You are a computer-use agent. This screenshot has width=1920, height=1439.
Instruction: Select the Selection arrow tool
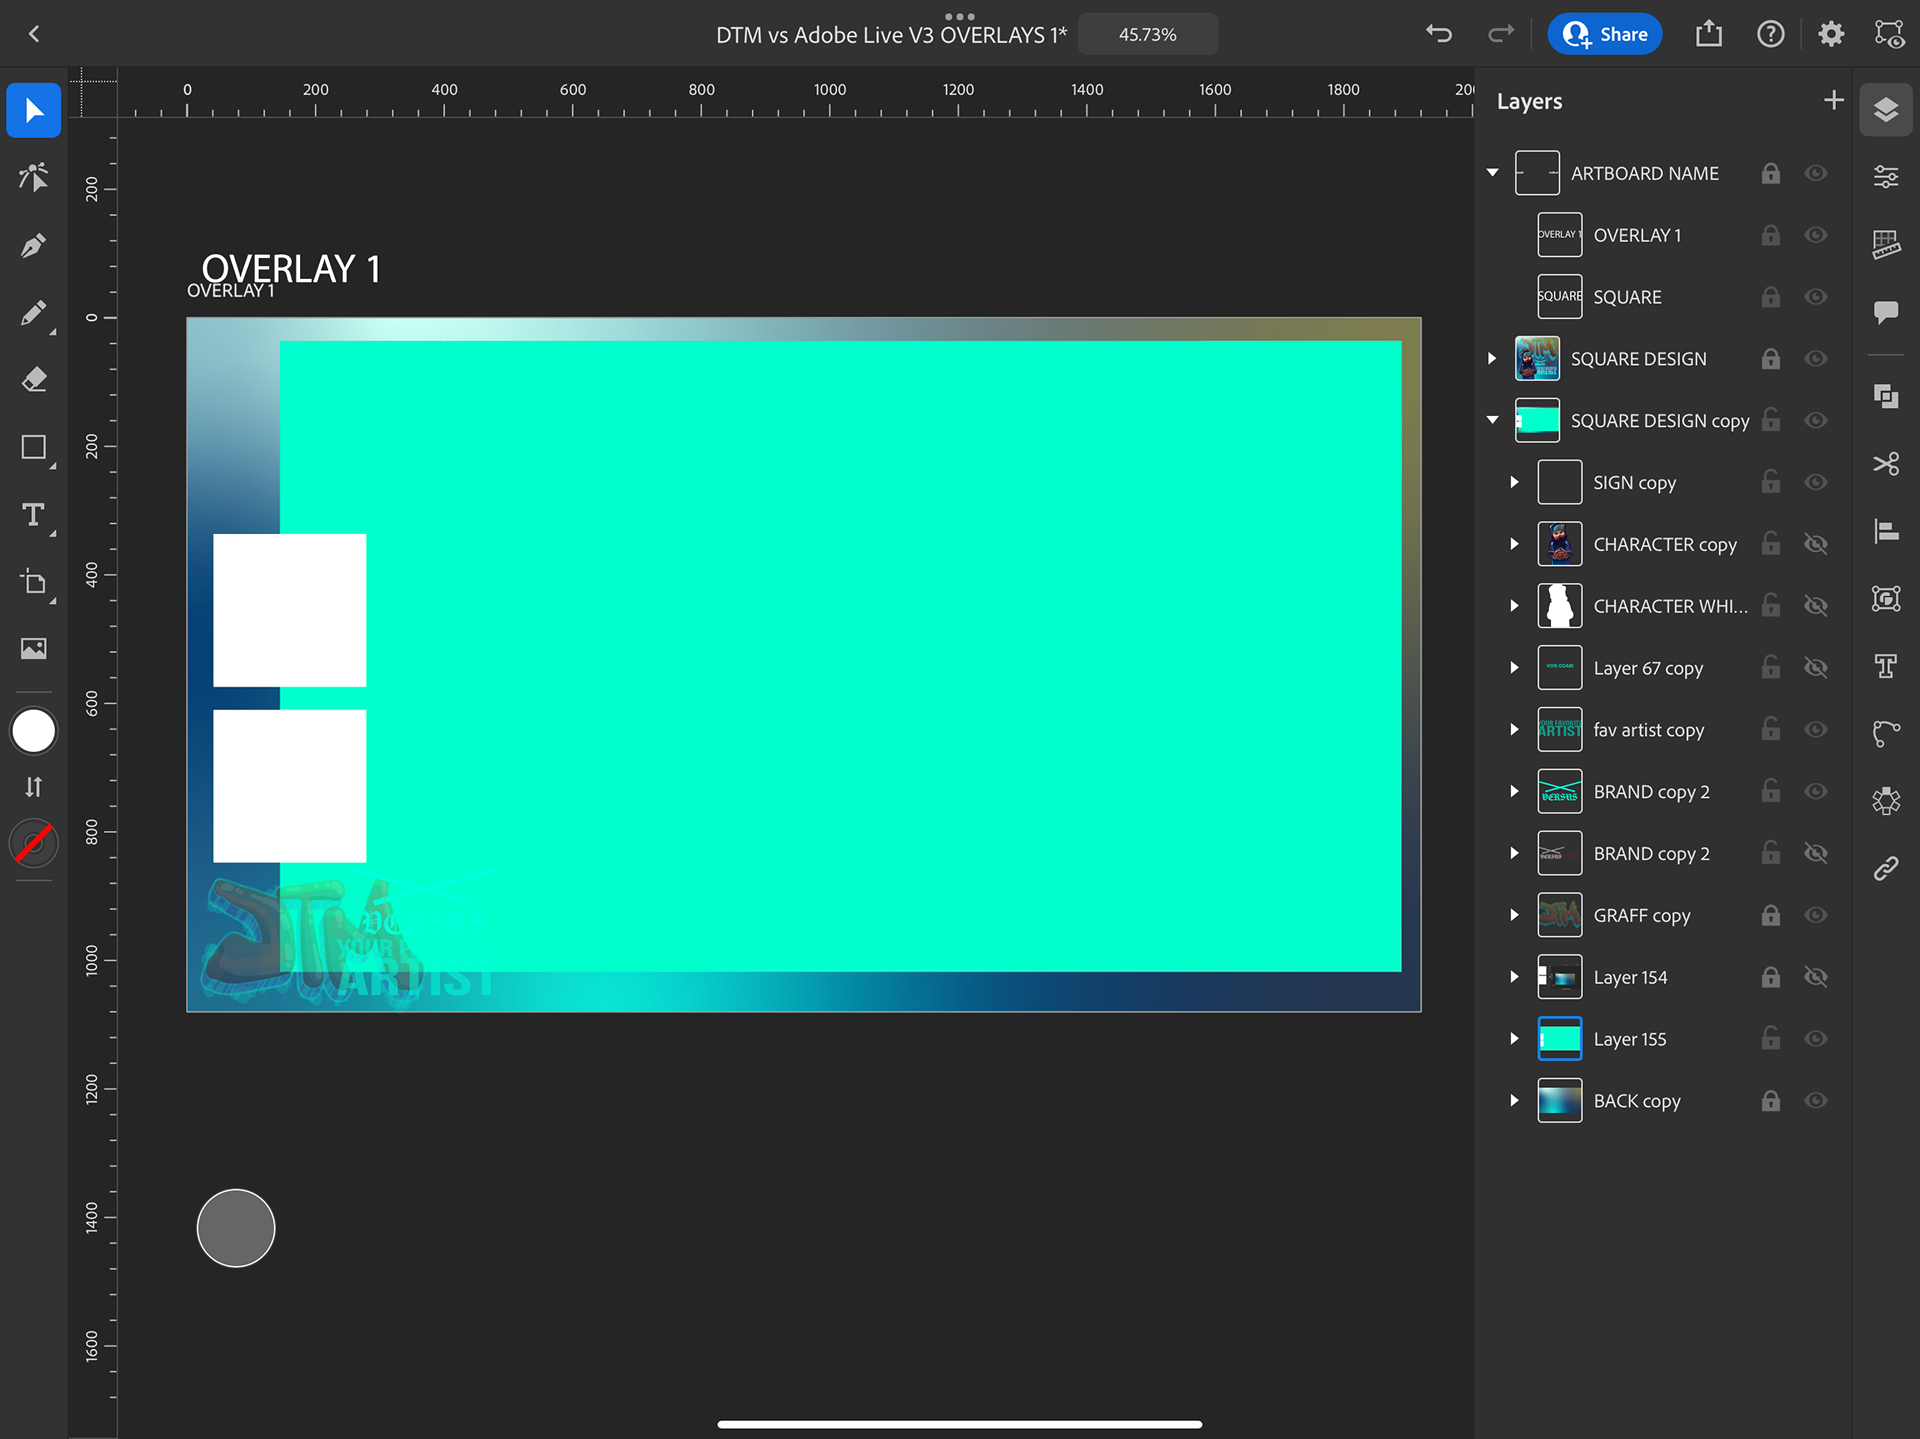[x=34, y=110]
